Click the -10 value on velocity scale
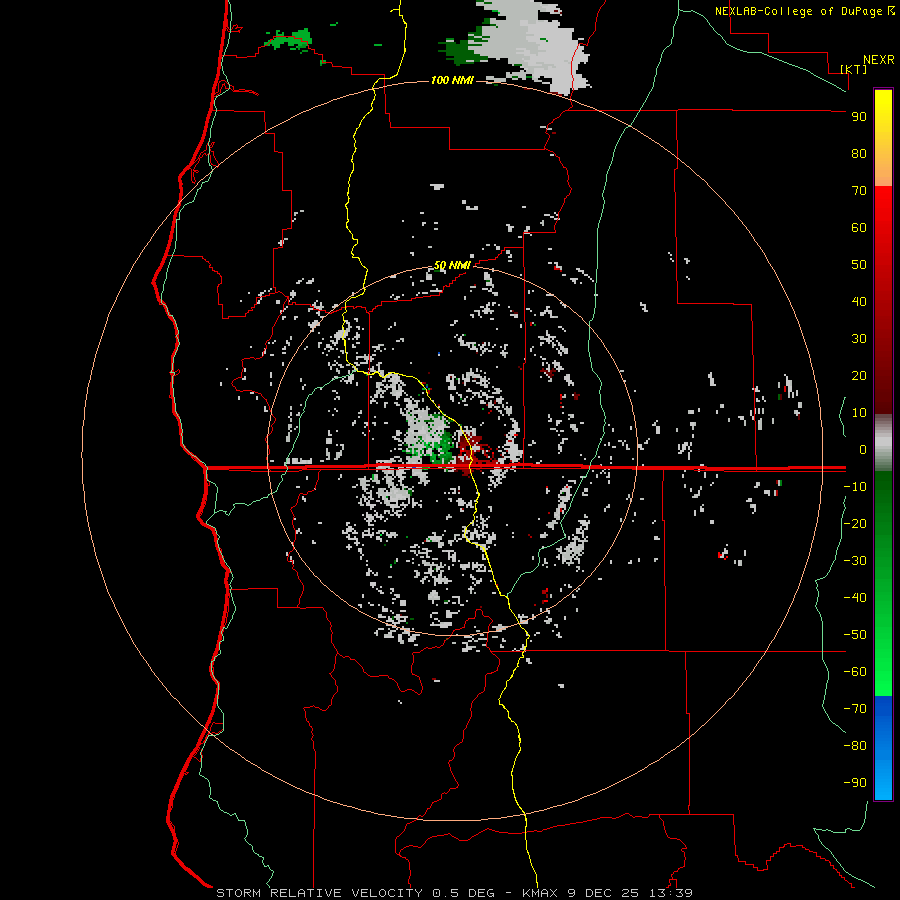Viewport: 900px width, 900px height. click(855, 487)
